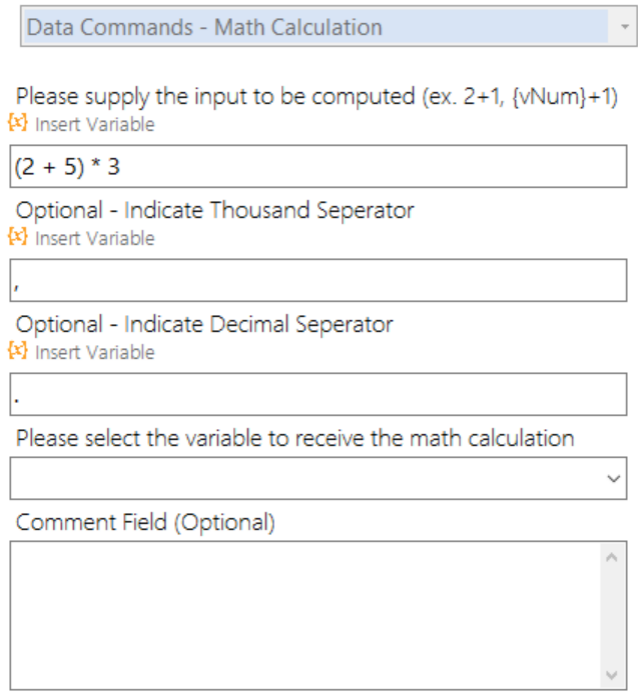Expand the variable to receive calculation dropdown
This screenshot has height=700, width=638.
coord(318,478)
